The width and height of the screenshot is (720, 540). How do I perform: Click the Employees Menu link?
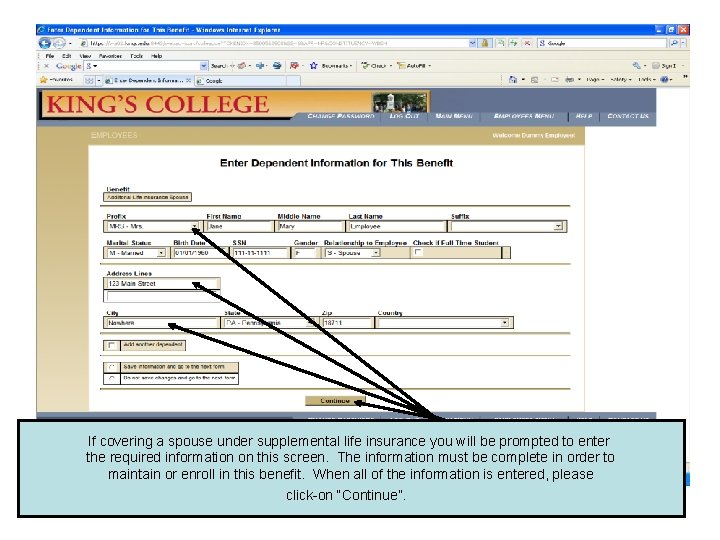click(524, 116)
